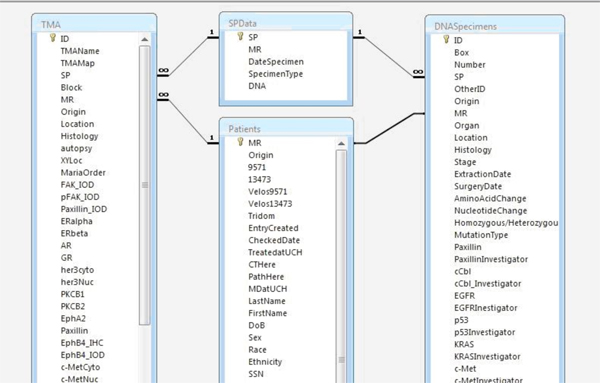Select the DateSpecimen field in SPData
Viewport: 600px width, 383px height.
[276, 62]
